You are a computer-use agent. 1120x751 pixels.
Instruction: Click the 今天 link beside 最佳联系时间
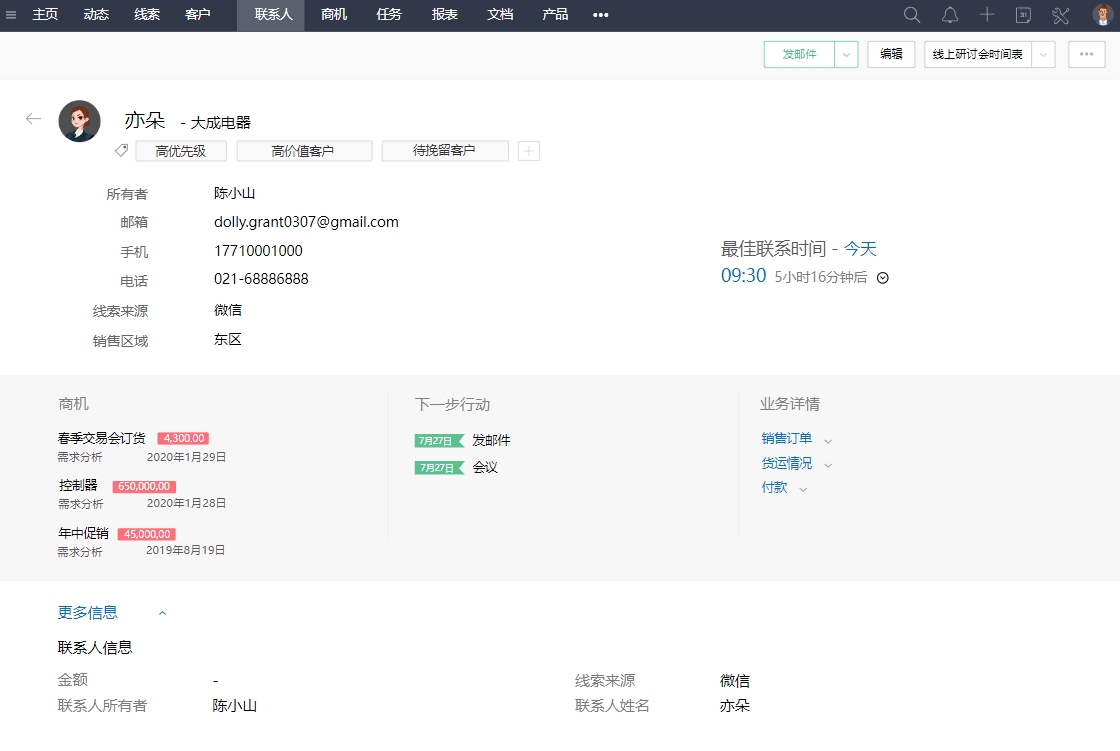[x=860, y=248]
